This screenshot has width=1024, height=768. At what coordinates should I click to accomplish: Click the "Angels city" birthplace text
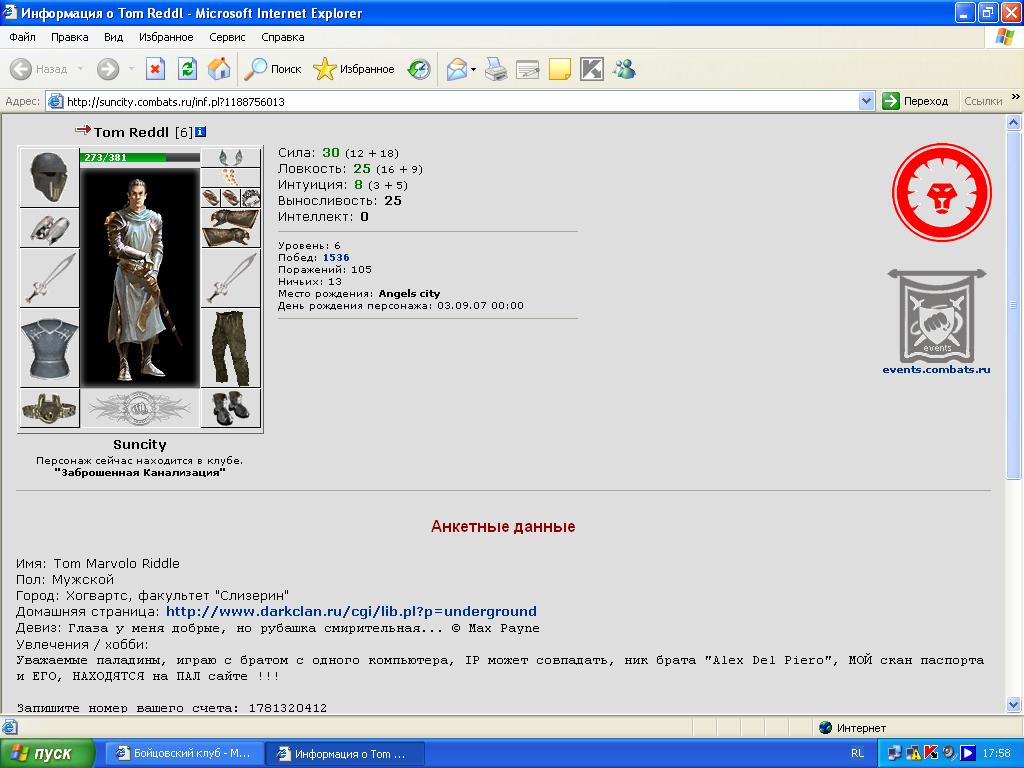409,294
